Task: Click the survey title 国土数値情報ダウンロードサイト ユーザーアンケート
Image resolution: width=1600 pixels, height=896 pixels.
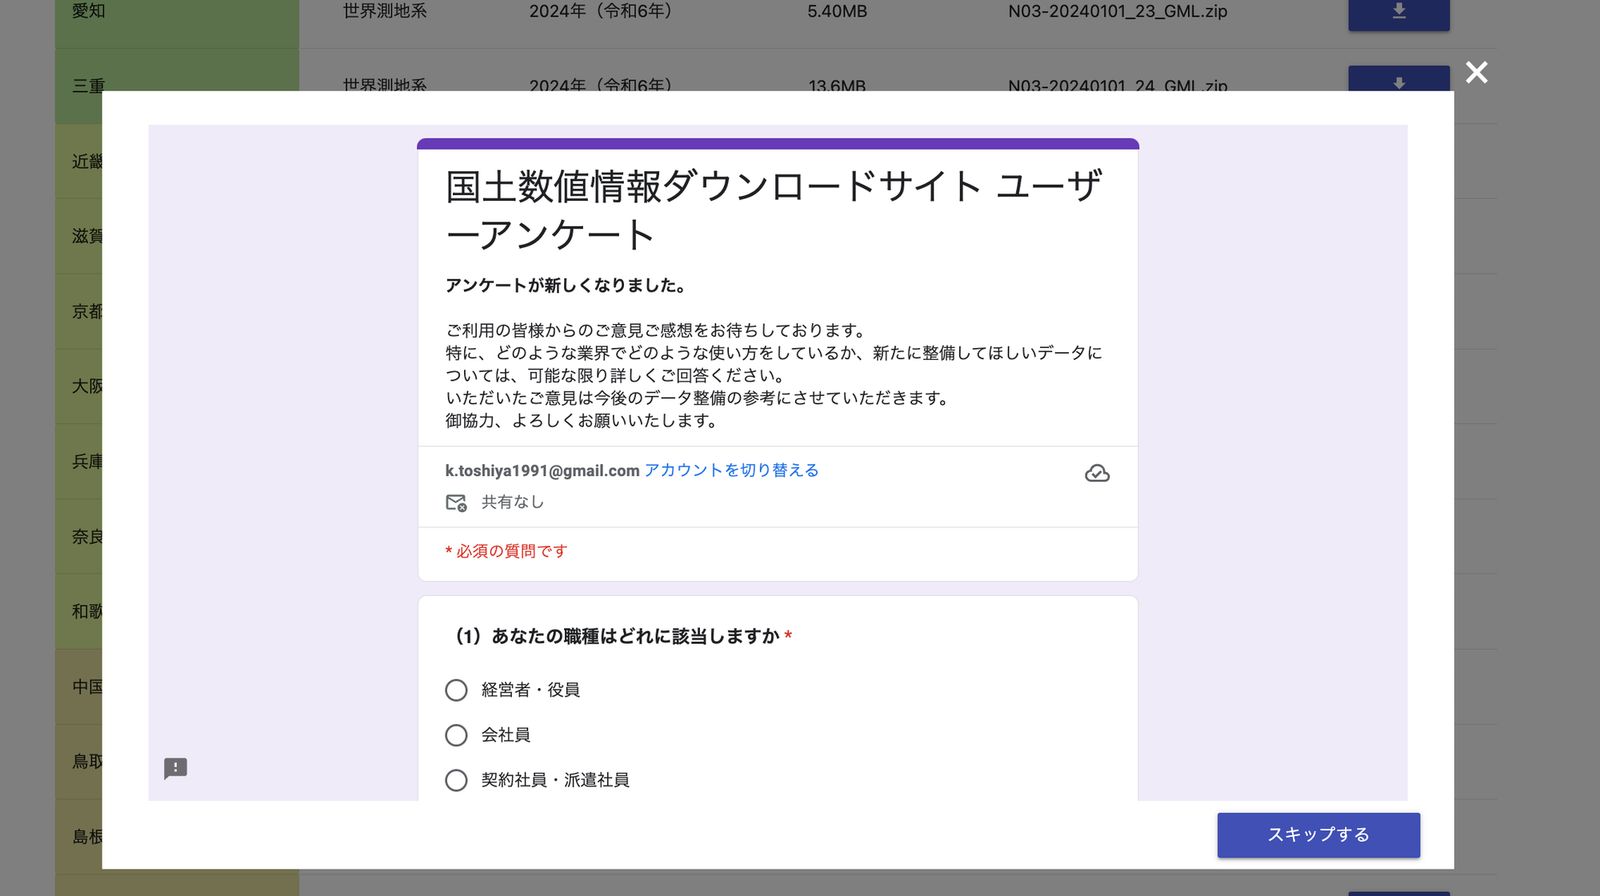Action: click(774, 210)
